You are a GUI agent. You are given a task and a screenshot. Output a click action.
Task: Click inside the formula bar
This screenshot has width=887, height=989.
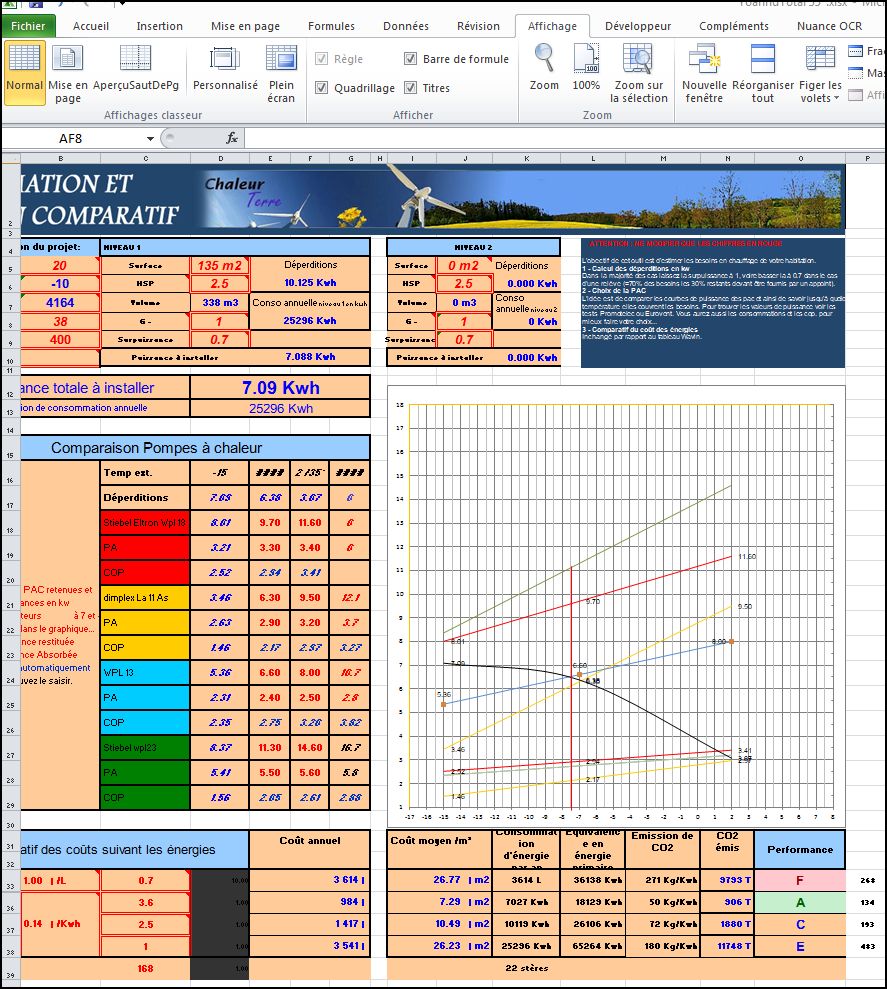tap(565, 138)
